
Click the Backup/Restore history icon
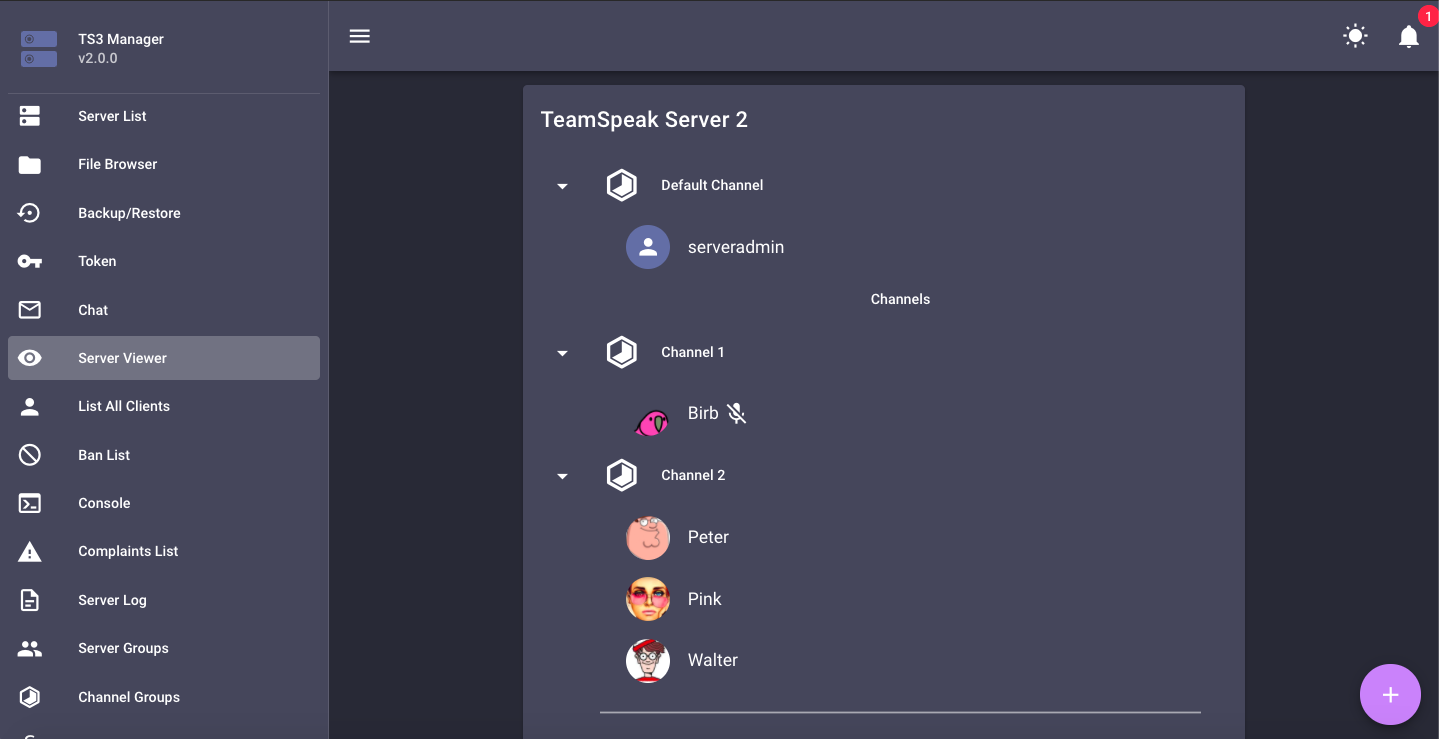(30, 213)
